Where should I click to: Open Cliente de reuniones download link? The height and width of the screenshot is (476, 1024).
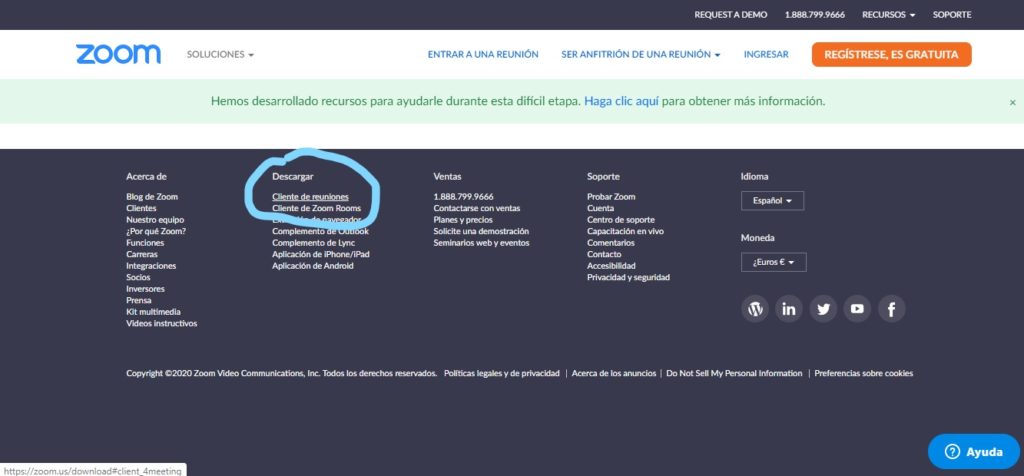310,197
